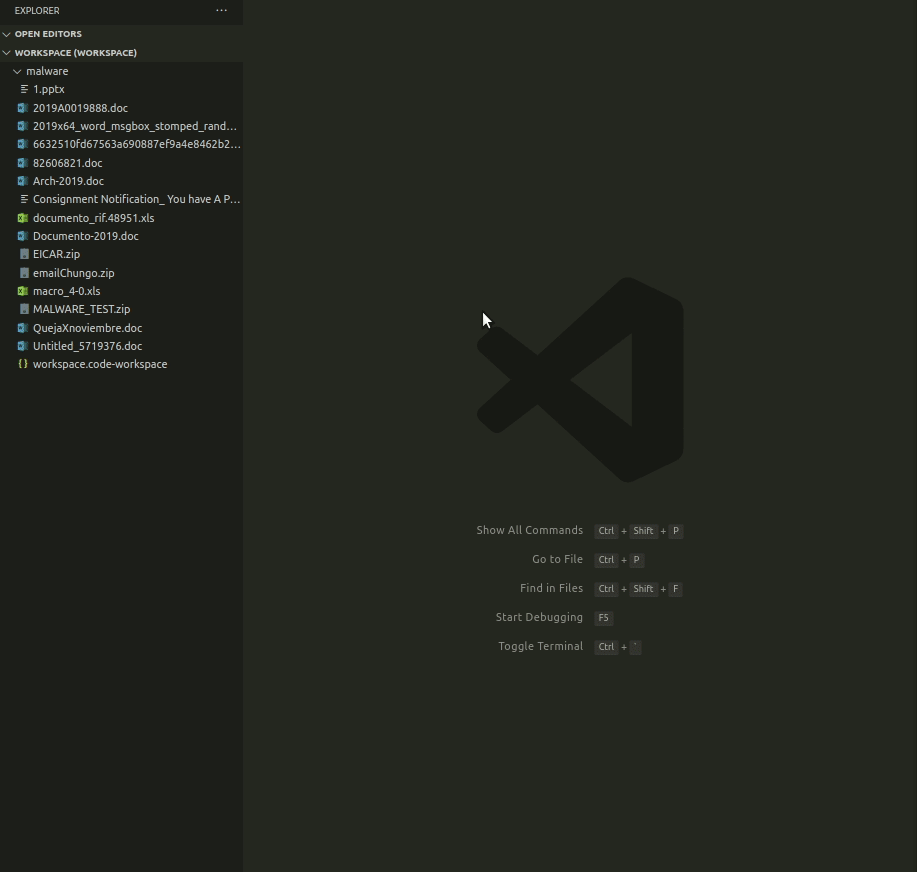The width and height of the screenshot is (917, 872).
Task: Click the F5 key badge
Action: 604,618
